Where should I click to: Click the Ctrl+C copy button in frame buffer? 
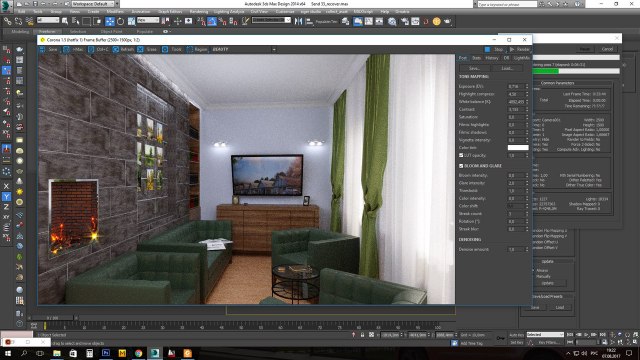(x=98, y=49)
